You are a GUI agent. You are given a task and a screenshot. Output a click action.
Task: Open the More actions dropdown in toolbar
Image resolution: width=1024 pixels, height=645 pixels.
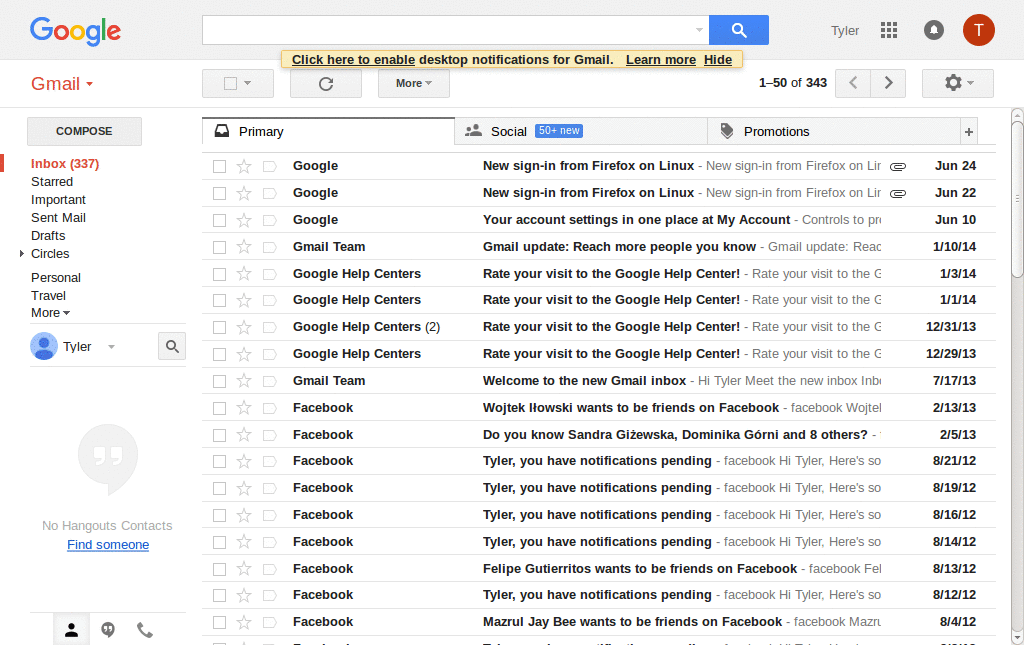413,84
